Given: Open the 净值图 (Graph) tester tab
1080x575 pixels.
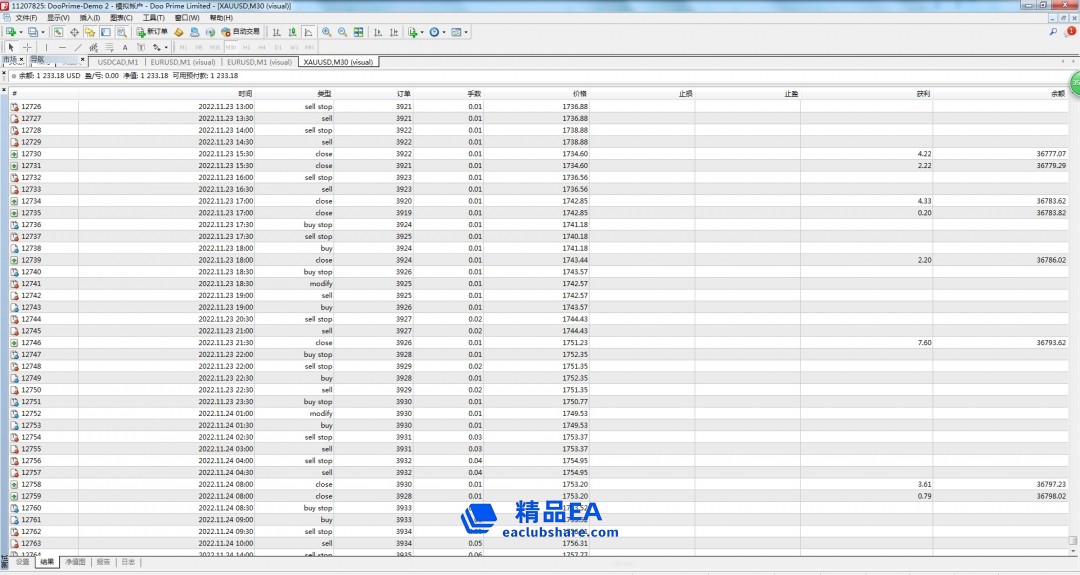Looking at the screenshot, I should (x=75, y=562).
